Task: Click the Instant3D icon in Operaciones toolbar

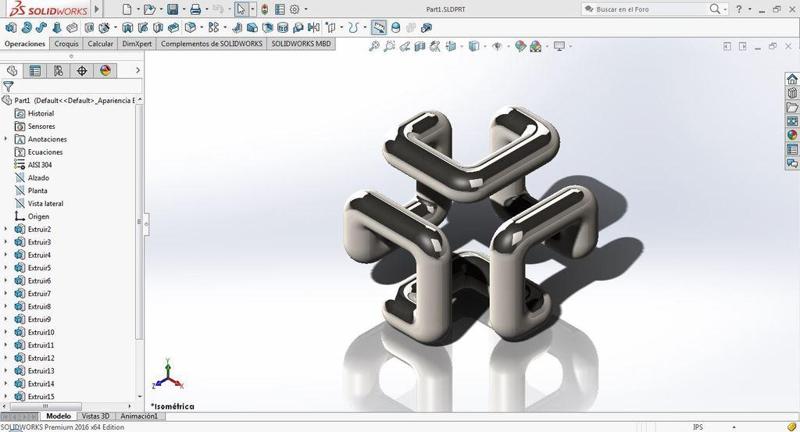Action: click(379, 28)
